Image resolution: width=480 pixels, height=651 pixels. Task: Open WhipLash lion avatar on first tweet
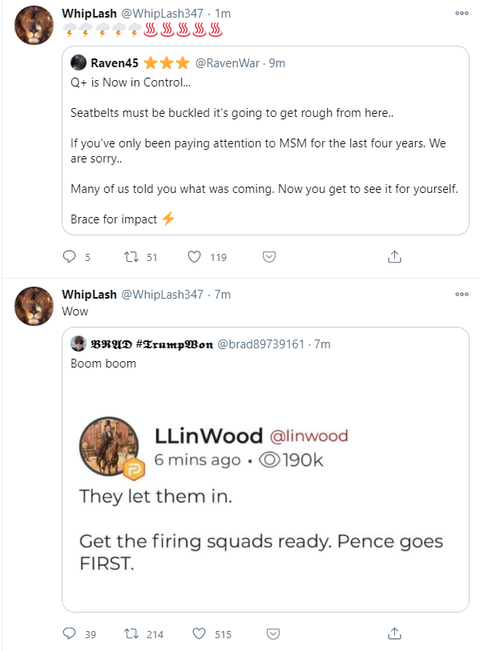pos(34,25)
